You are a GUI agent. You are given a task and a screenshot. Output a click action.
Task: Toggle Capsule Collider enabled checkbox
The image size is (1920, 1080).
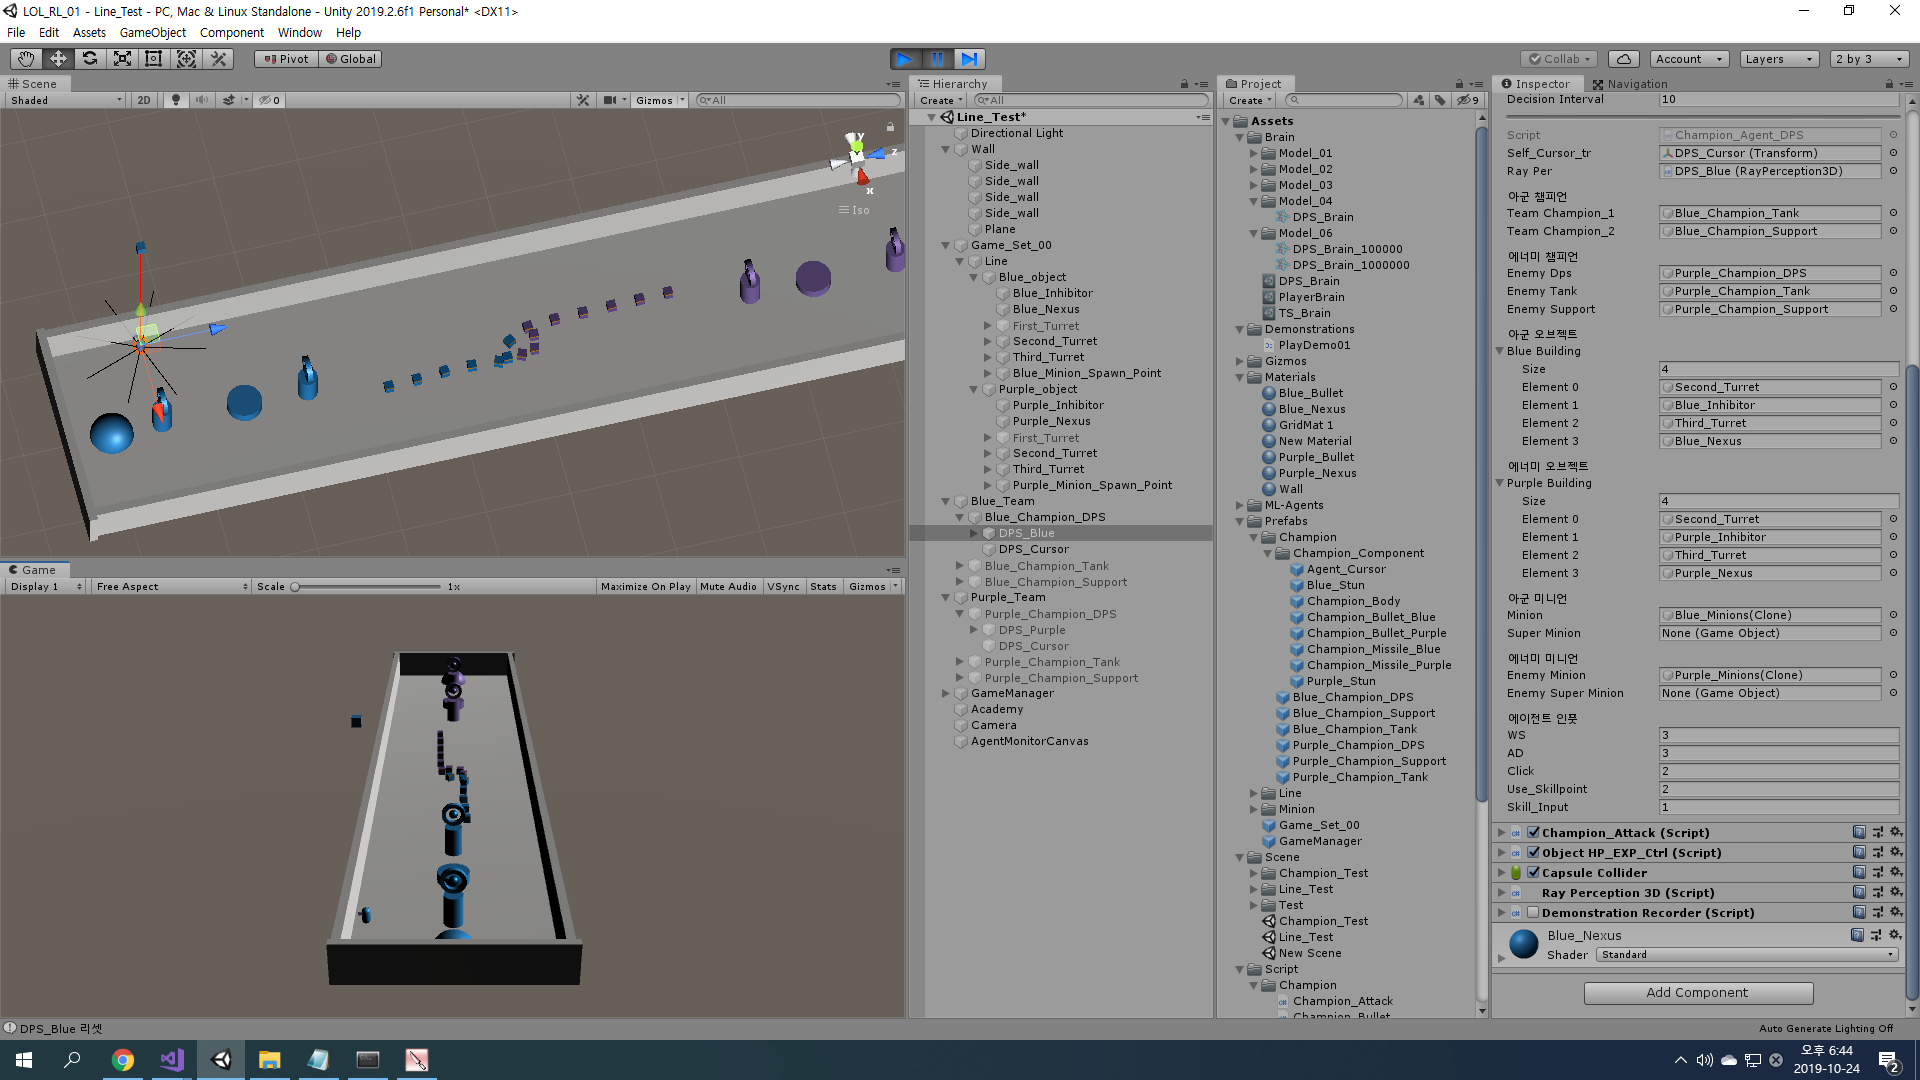pyautogui.click(x=1533, y=872)
